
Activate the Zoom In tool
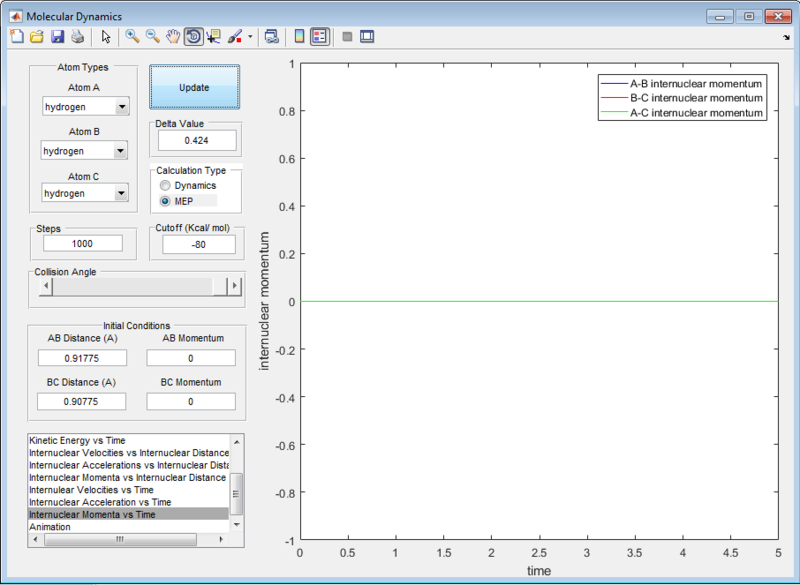pyautogui.click(x=132, y=37)
